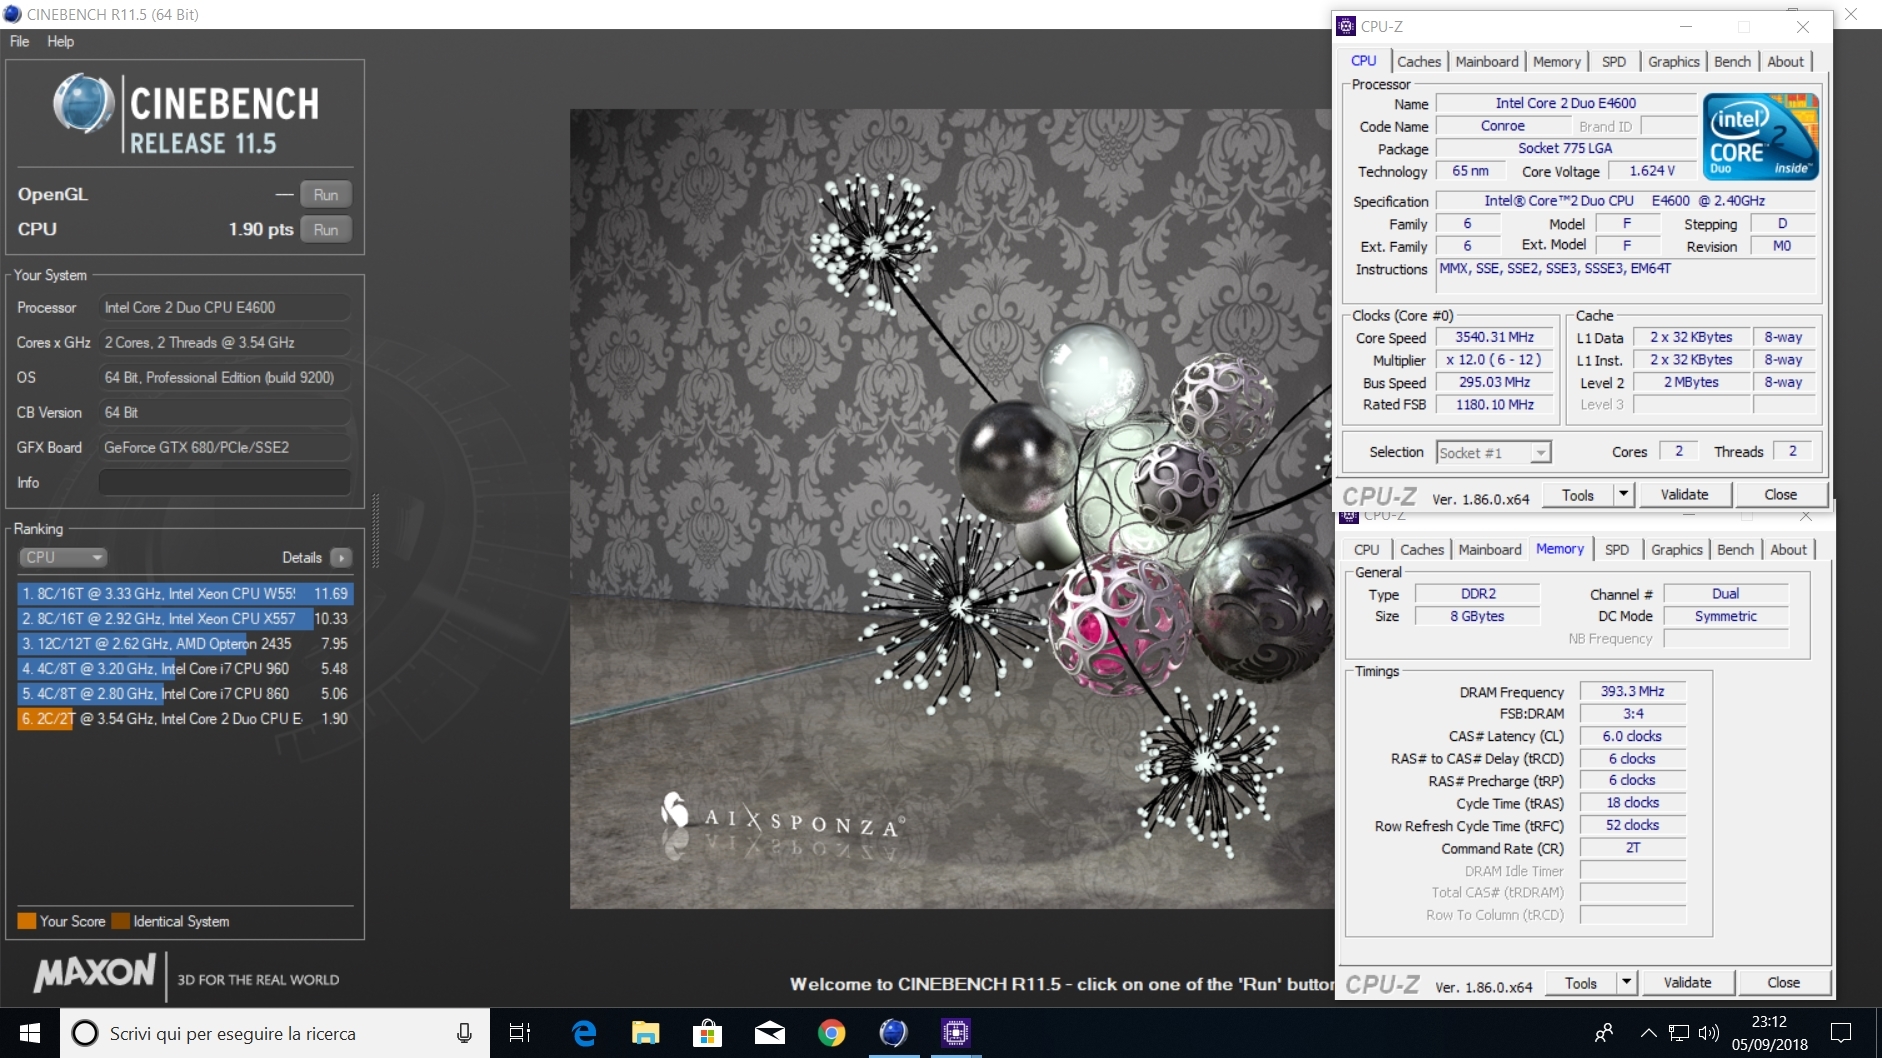Open the People icon in system tray
The width and height of the screenshot is (1882, 1058).
coord(1604,1033)
